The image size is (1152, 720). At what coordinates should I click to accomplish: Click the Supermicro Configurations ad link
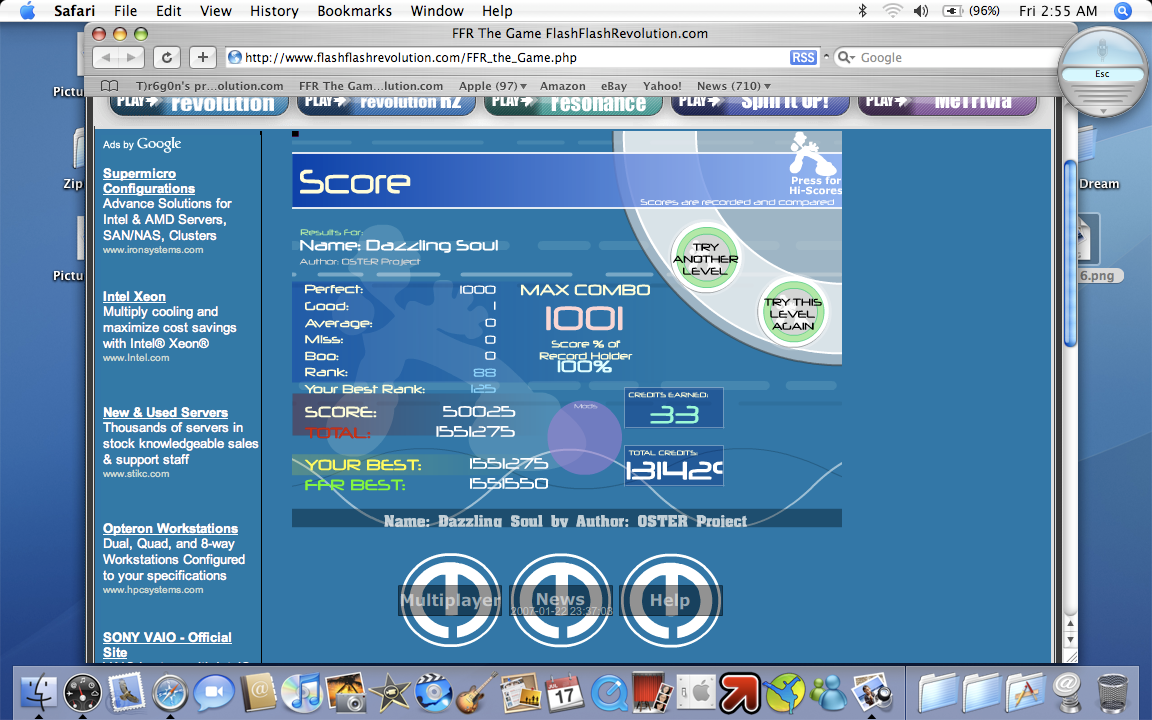(149, 181)
